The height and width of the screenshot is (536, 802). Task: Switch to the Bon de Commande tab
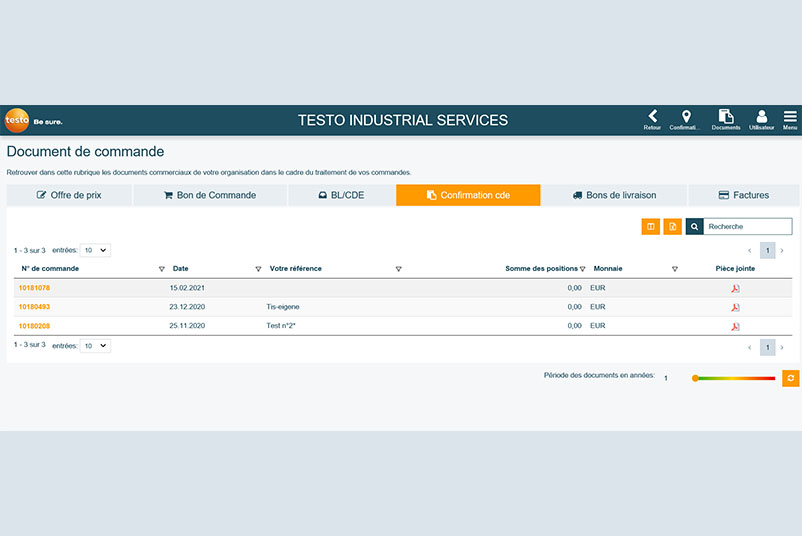click(x=210, y=195)
